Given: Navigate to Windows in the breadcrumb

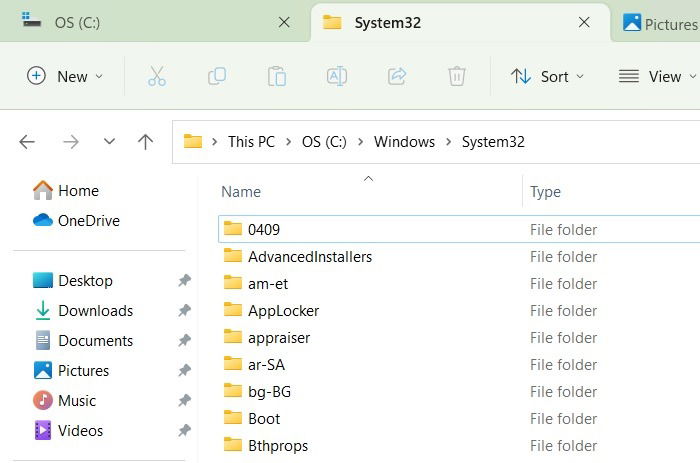Looking at the screenshot, I should [x=404, y=142].
